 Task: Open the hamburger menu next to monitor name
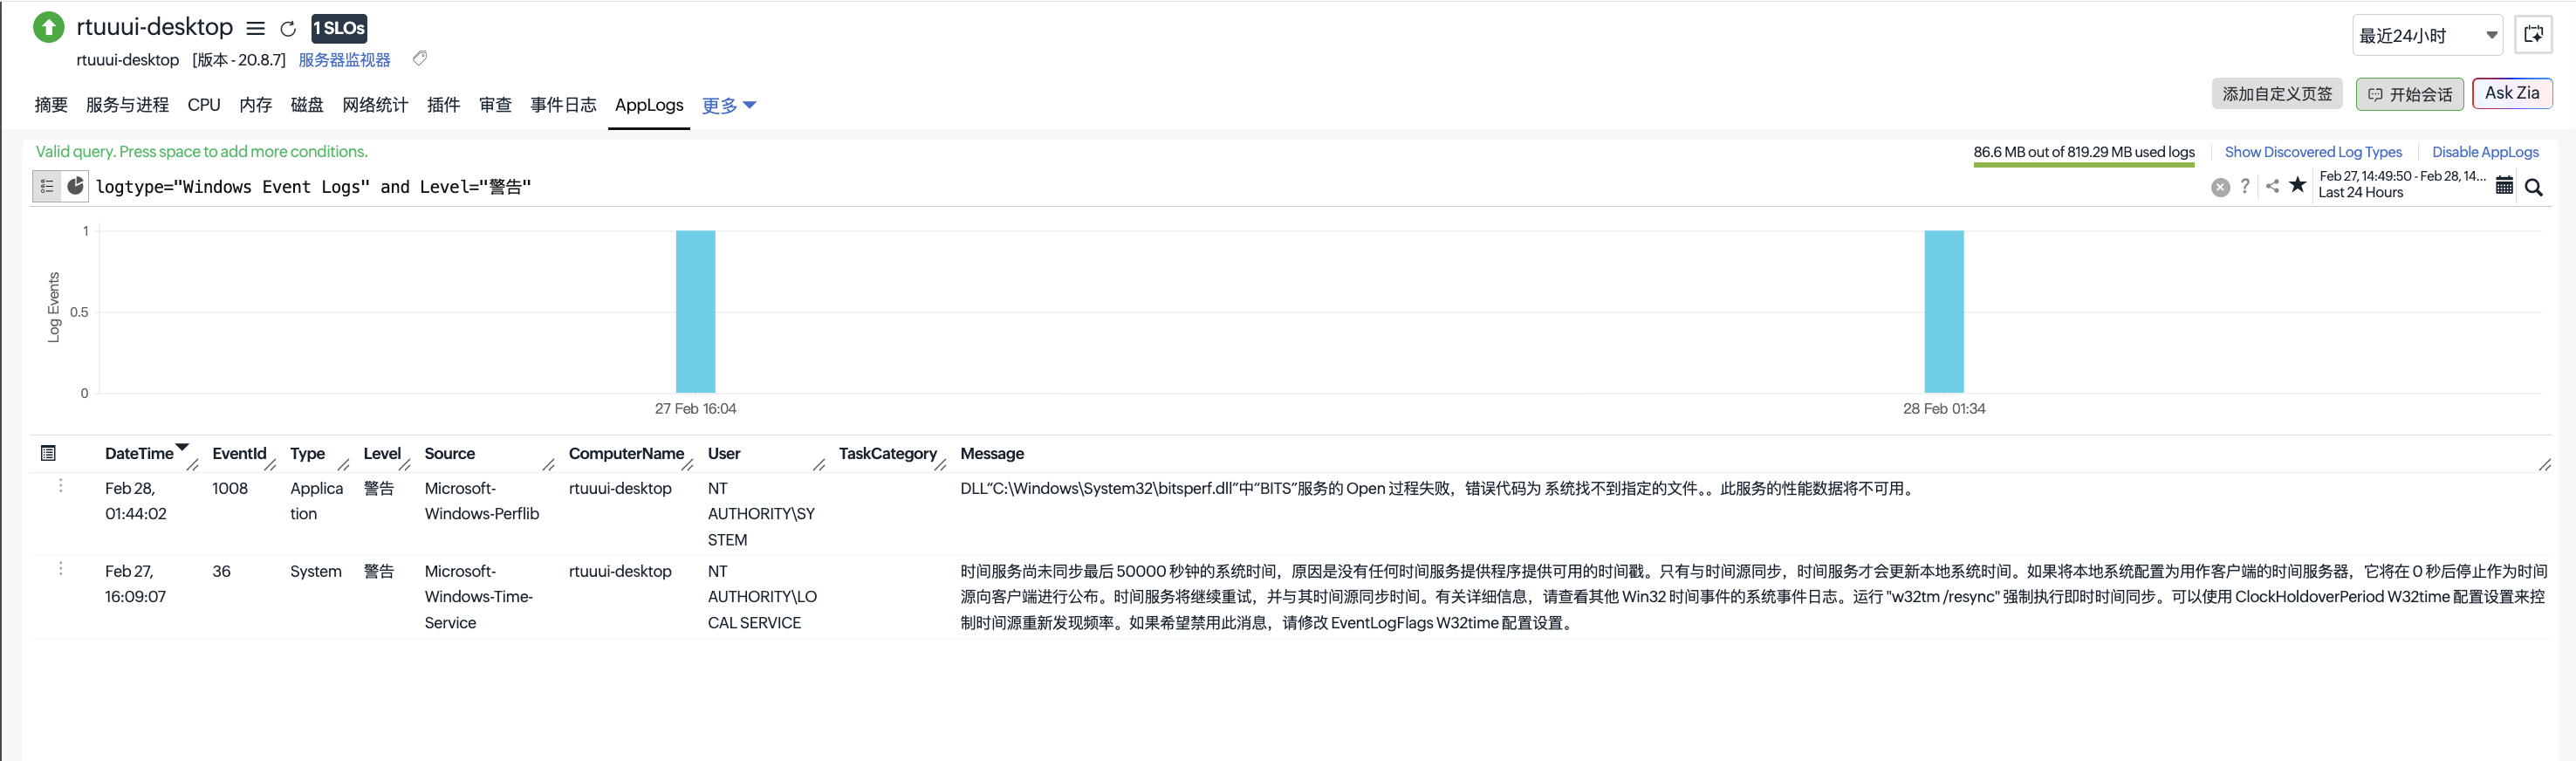[x=256, y=29]
